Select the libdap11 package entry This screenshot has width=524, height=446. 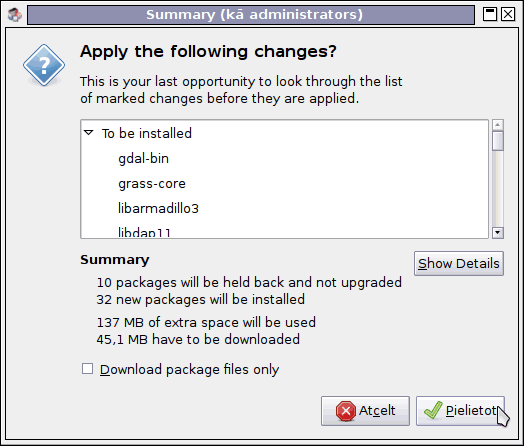pos(144,232)
